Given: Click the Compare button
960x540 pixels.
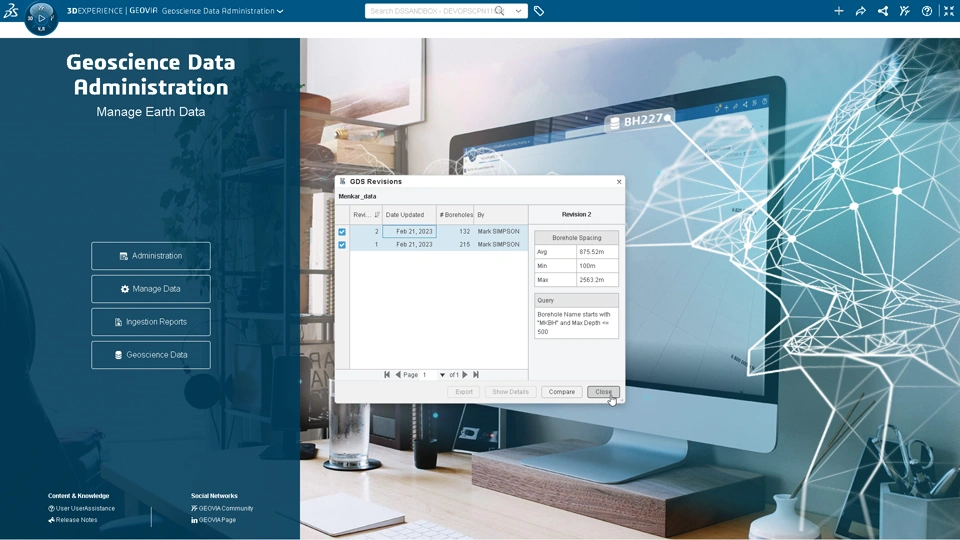Looking at the screenshot, I should click(561, 392).
